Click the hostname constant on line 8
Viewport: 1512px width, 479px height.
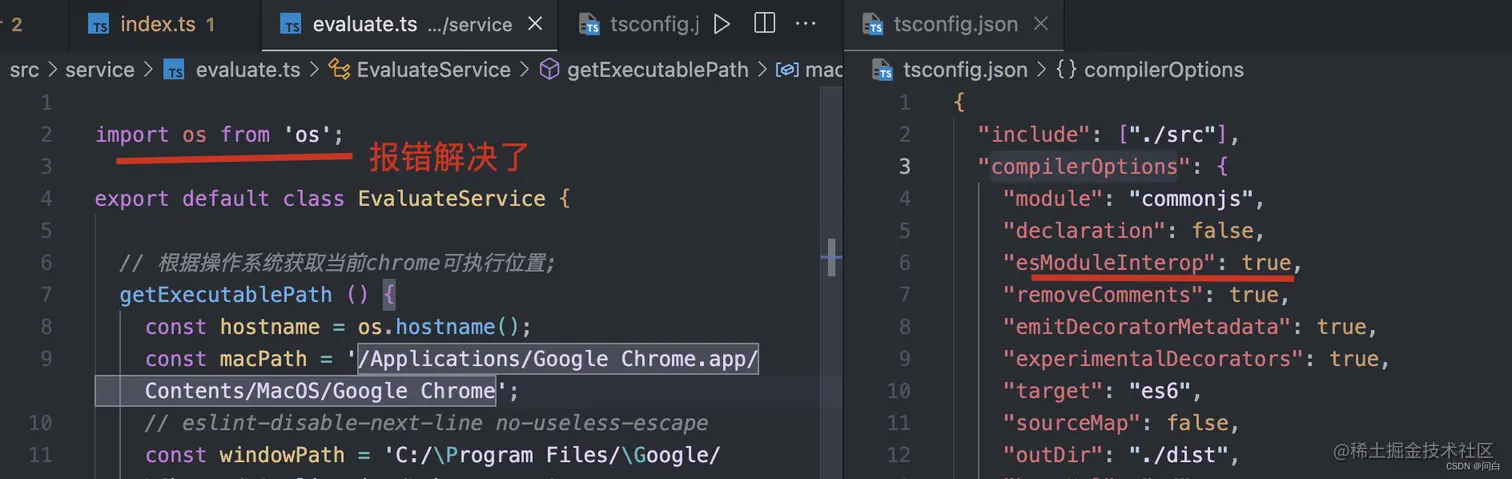click(x=271, y=326)
